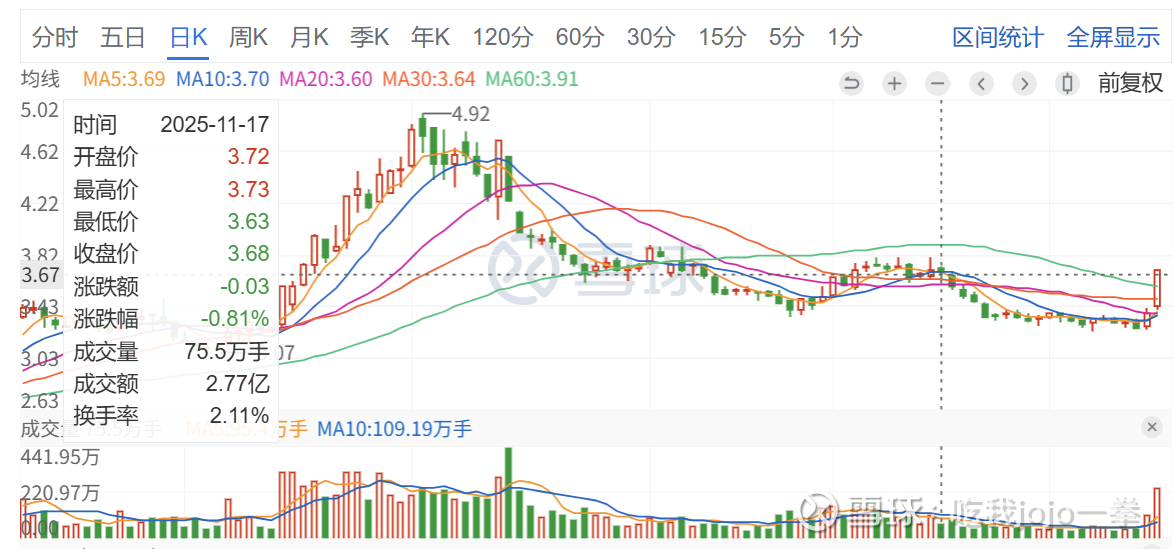Screen dimensions: 1175x549
Task: Shift chart right with the next arrow
Action: tap(1024, 83)
